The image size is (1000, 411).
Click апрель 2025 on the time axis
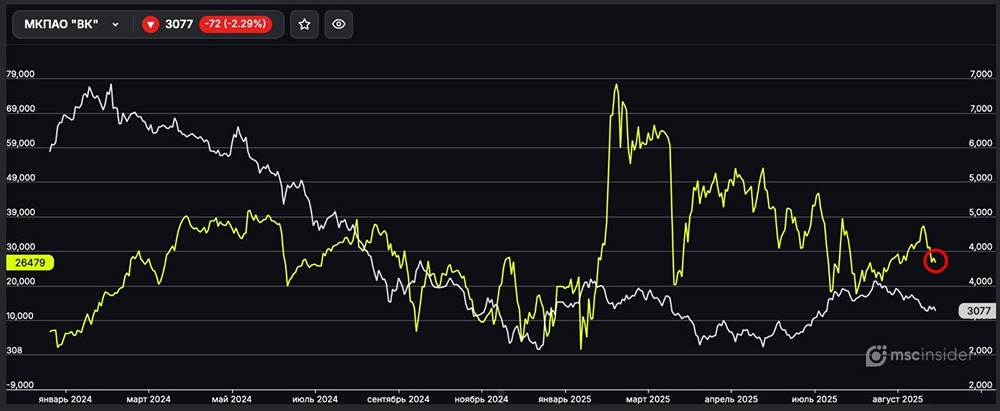coord(731,399)
